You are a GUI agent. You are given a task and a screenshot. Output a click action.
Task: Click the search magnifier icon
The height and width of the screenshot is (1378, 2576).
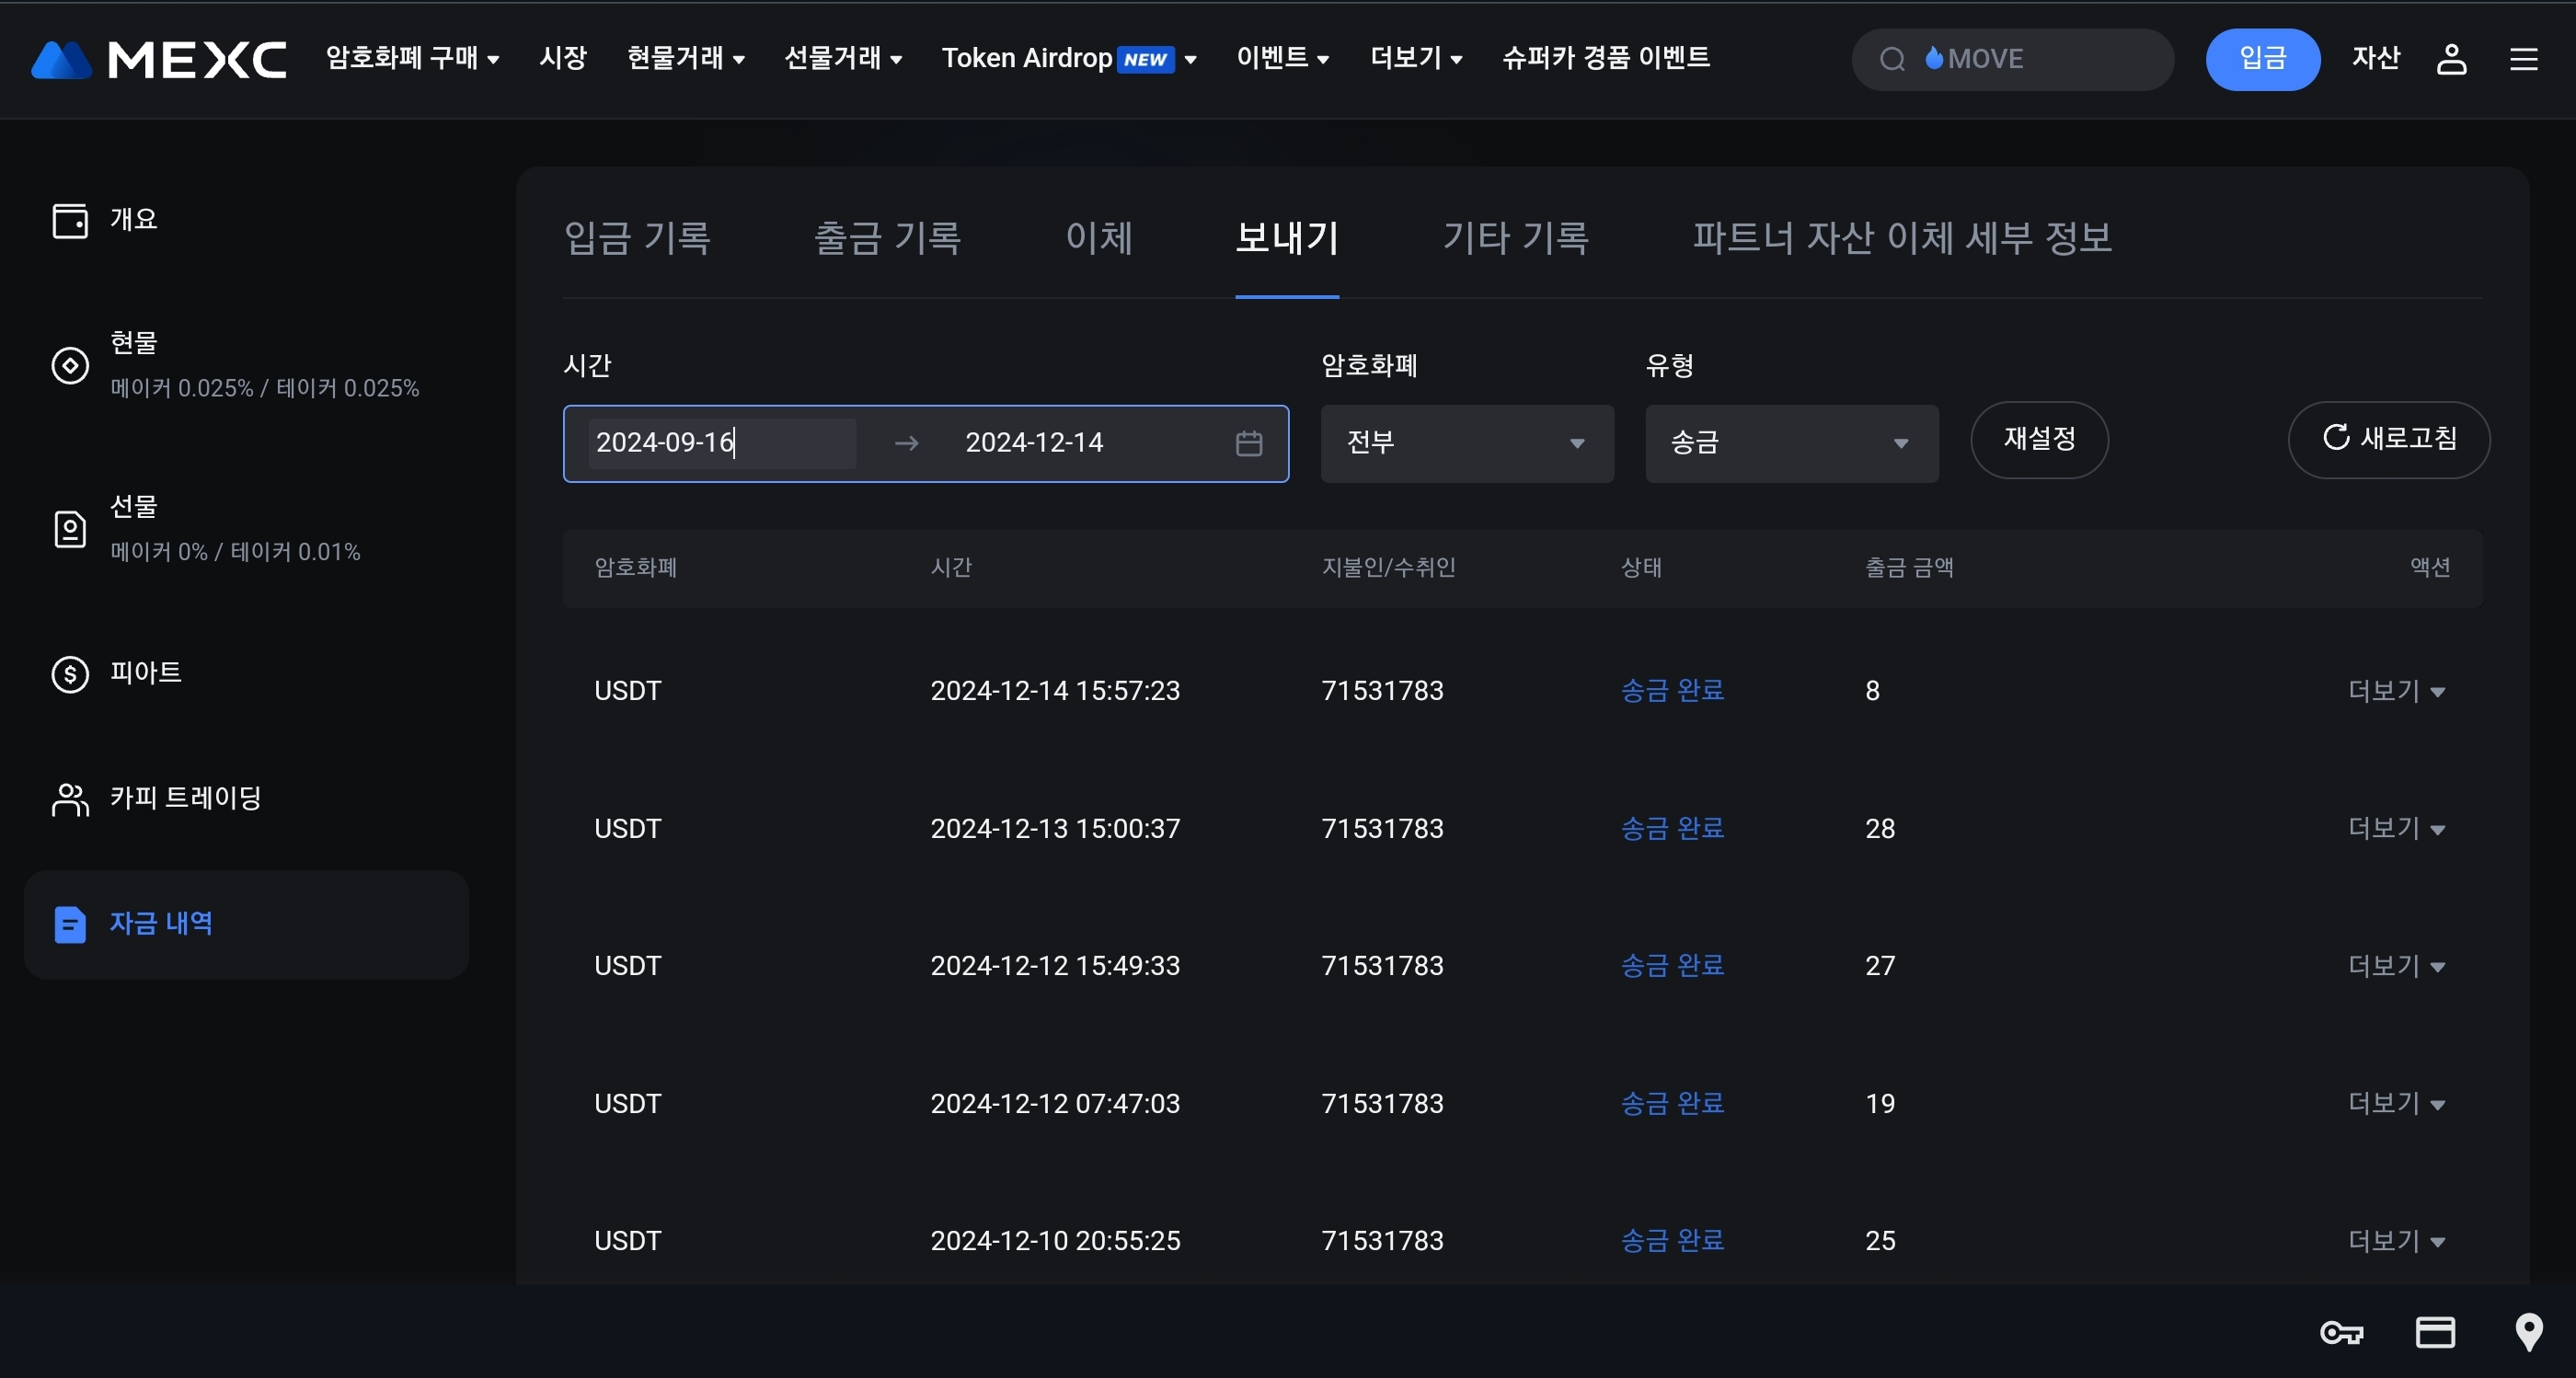coord(1891,60)
